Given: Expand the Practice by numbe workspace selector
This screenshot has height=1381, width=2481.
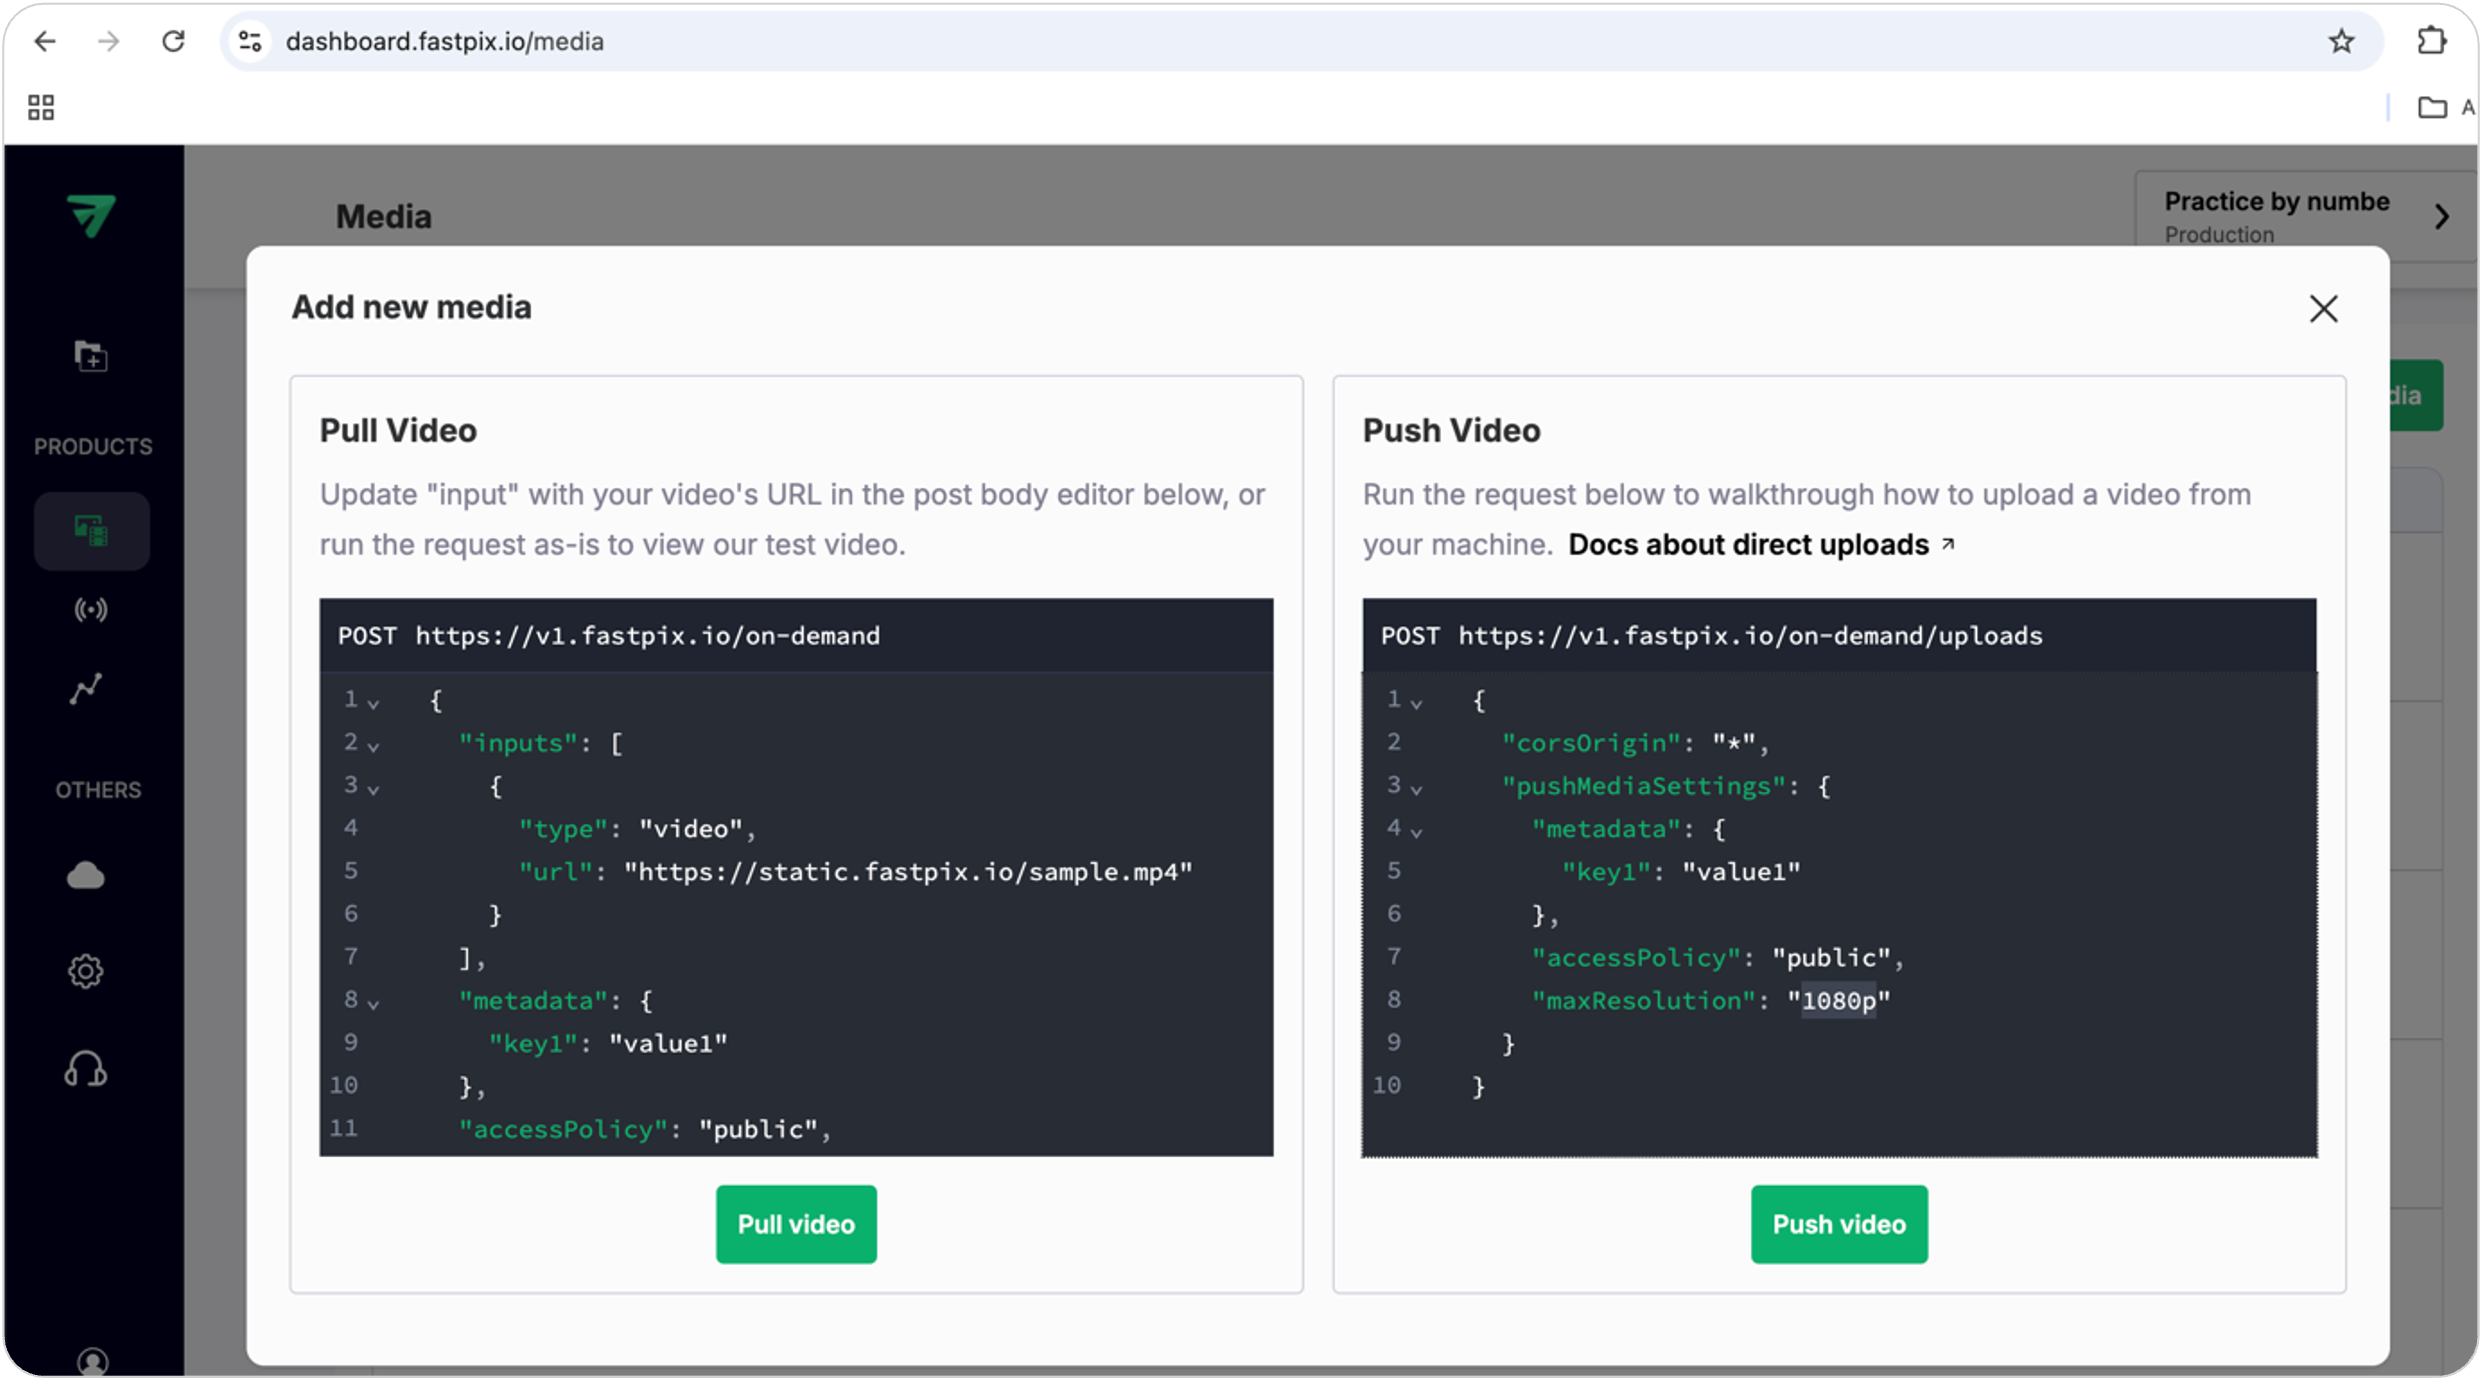Looking at the screenshot, I should (2441, 217).
